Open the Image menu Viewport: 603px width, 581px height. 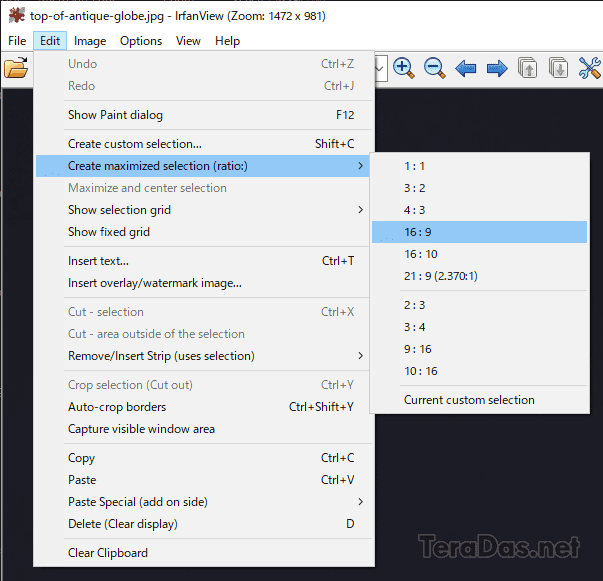point(90,41)
